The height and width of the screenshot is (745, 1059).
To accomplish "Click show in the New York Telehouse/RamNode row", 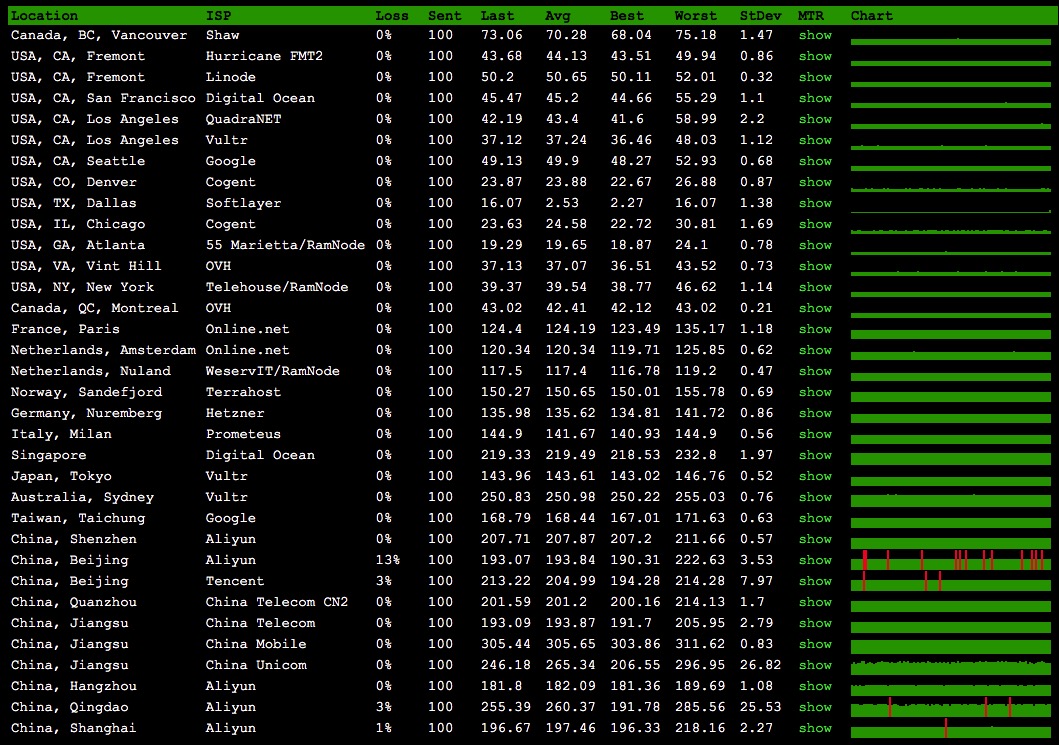I will (x=815, y=287).
